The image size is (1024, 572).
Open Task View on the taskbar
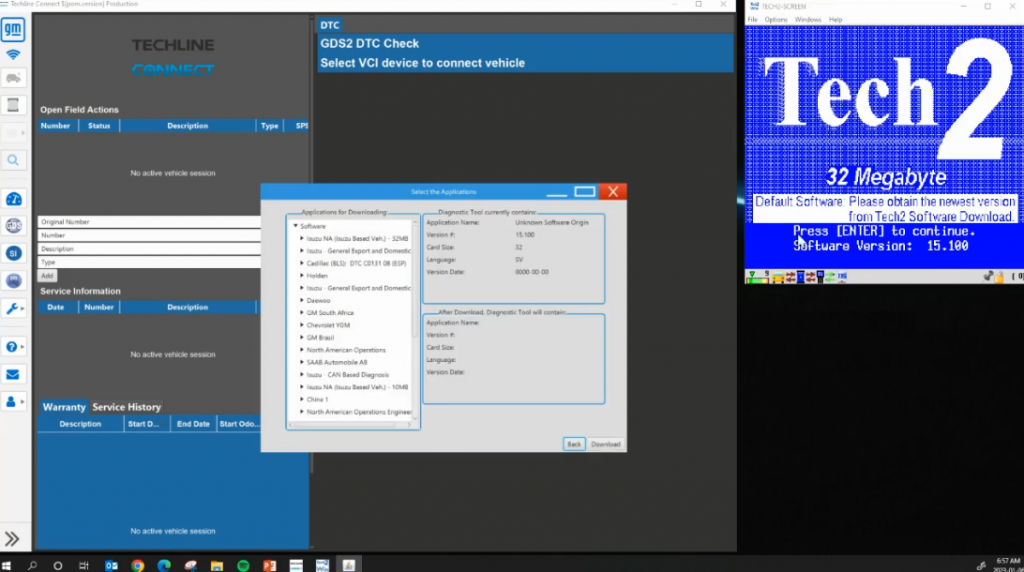pyautogui.click(x=84, y=565)
